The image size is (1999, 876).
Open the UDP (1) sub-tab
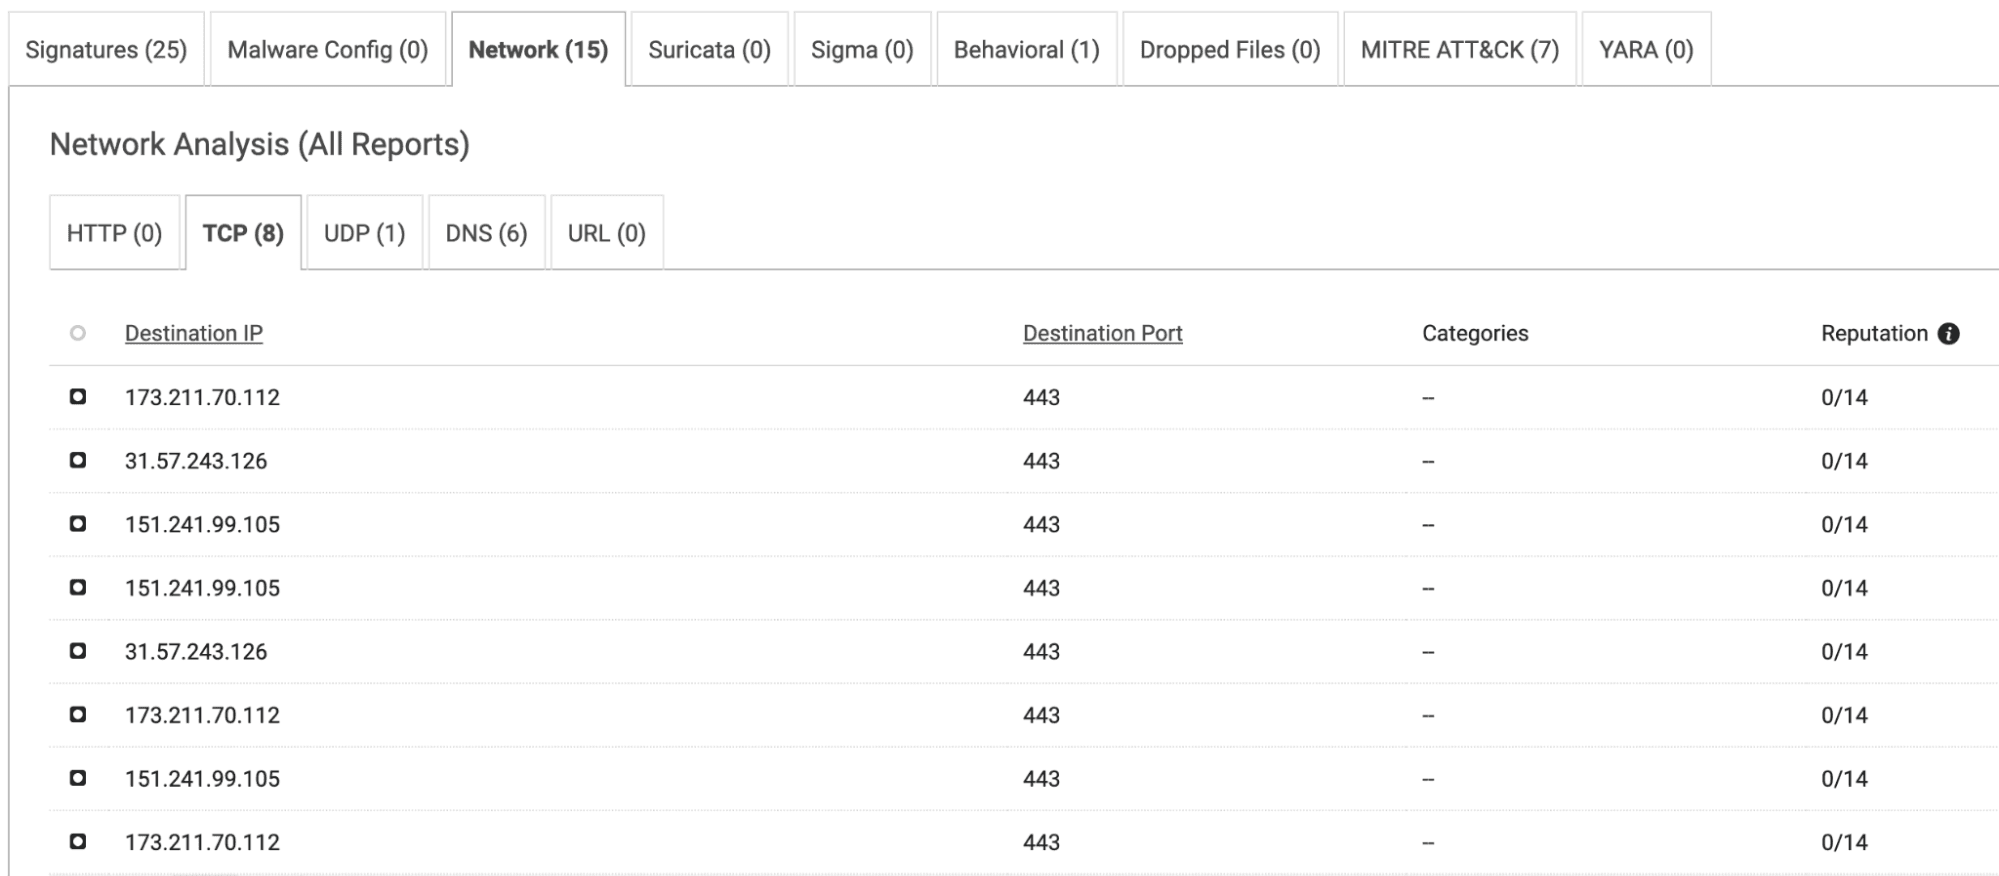(364, 231)
